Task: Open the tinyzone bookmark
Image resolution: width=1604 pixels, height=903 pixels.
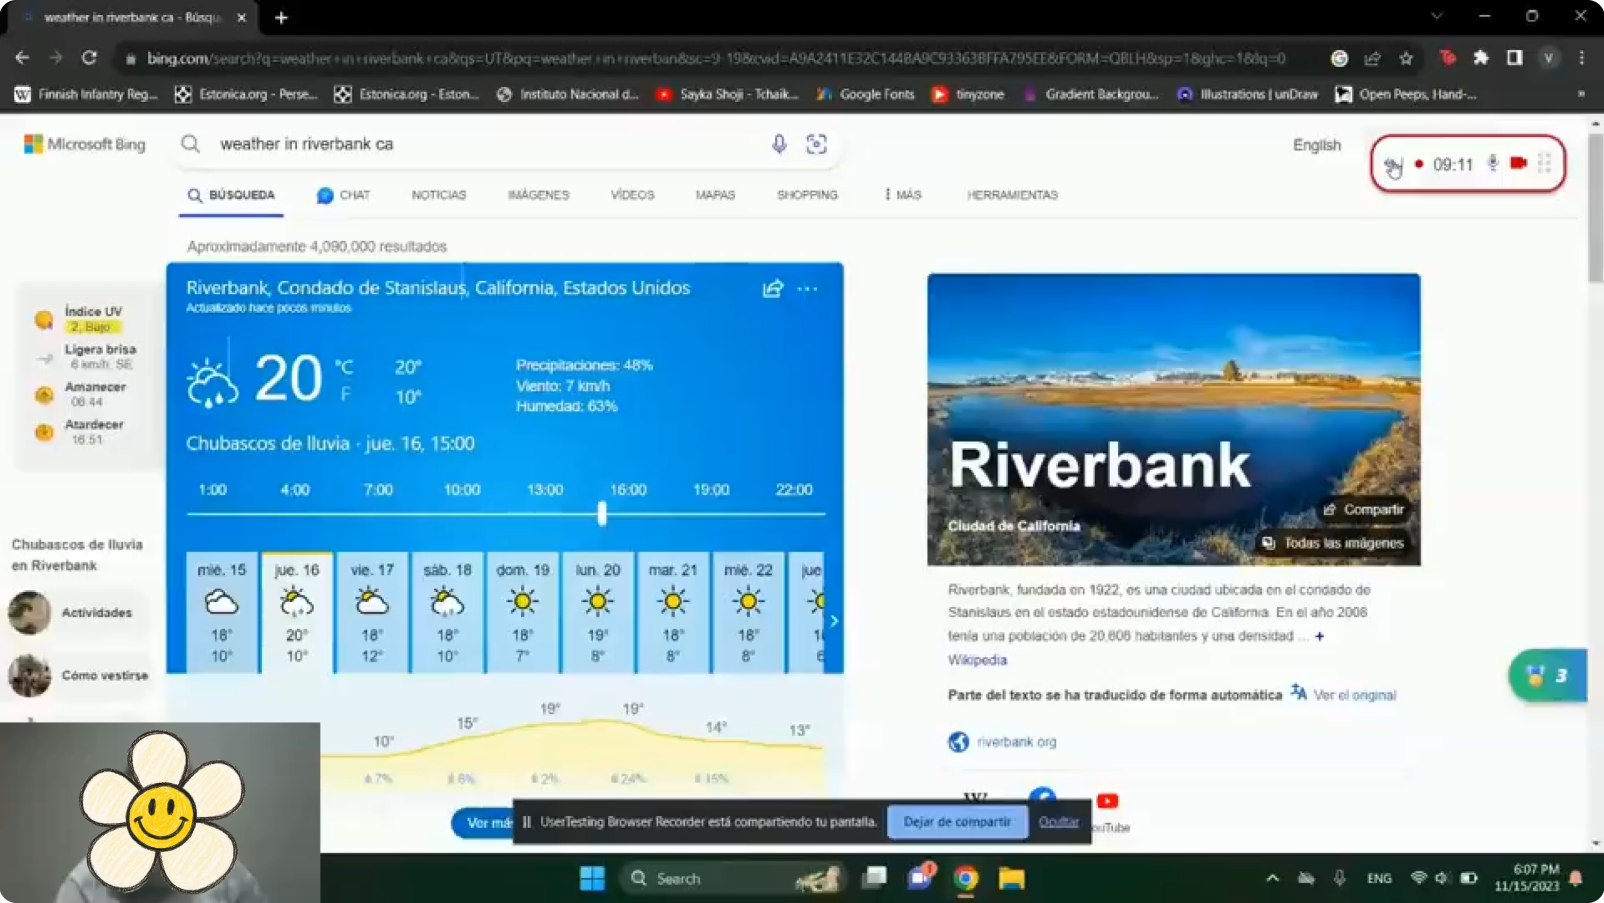Action: (968, 94)
